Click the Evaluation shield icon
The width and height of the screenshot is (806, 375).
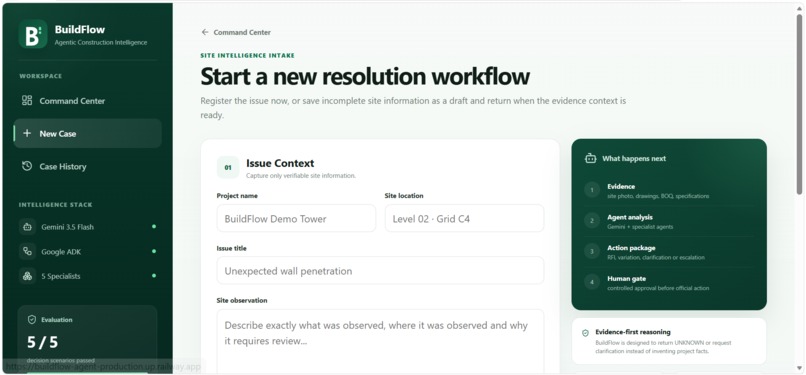32,320
